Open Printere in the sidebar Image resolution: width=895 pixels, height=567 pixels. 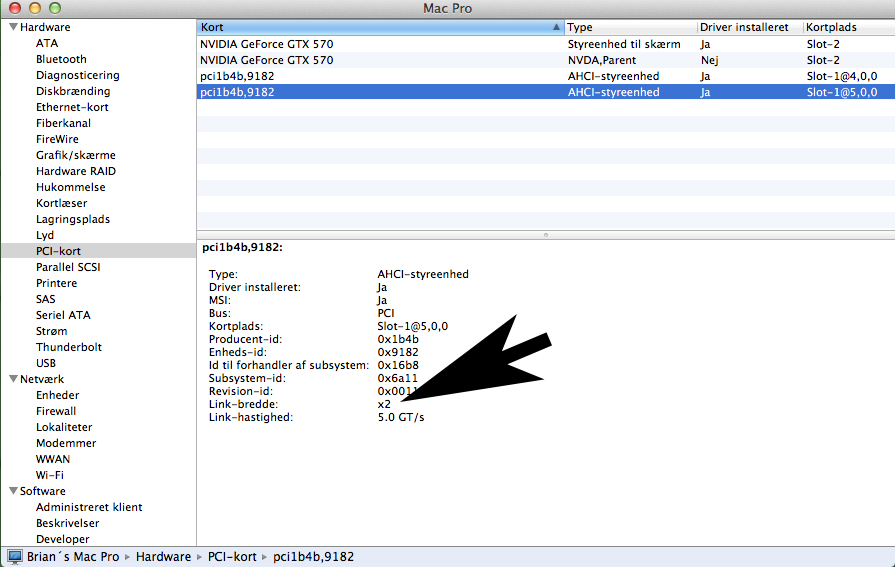(57, 283)
